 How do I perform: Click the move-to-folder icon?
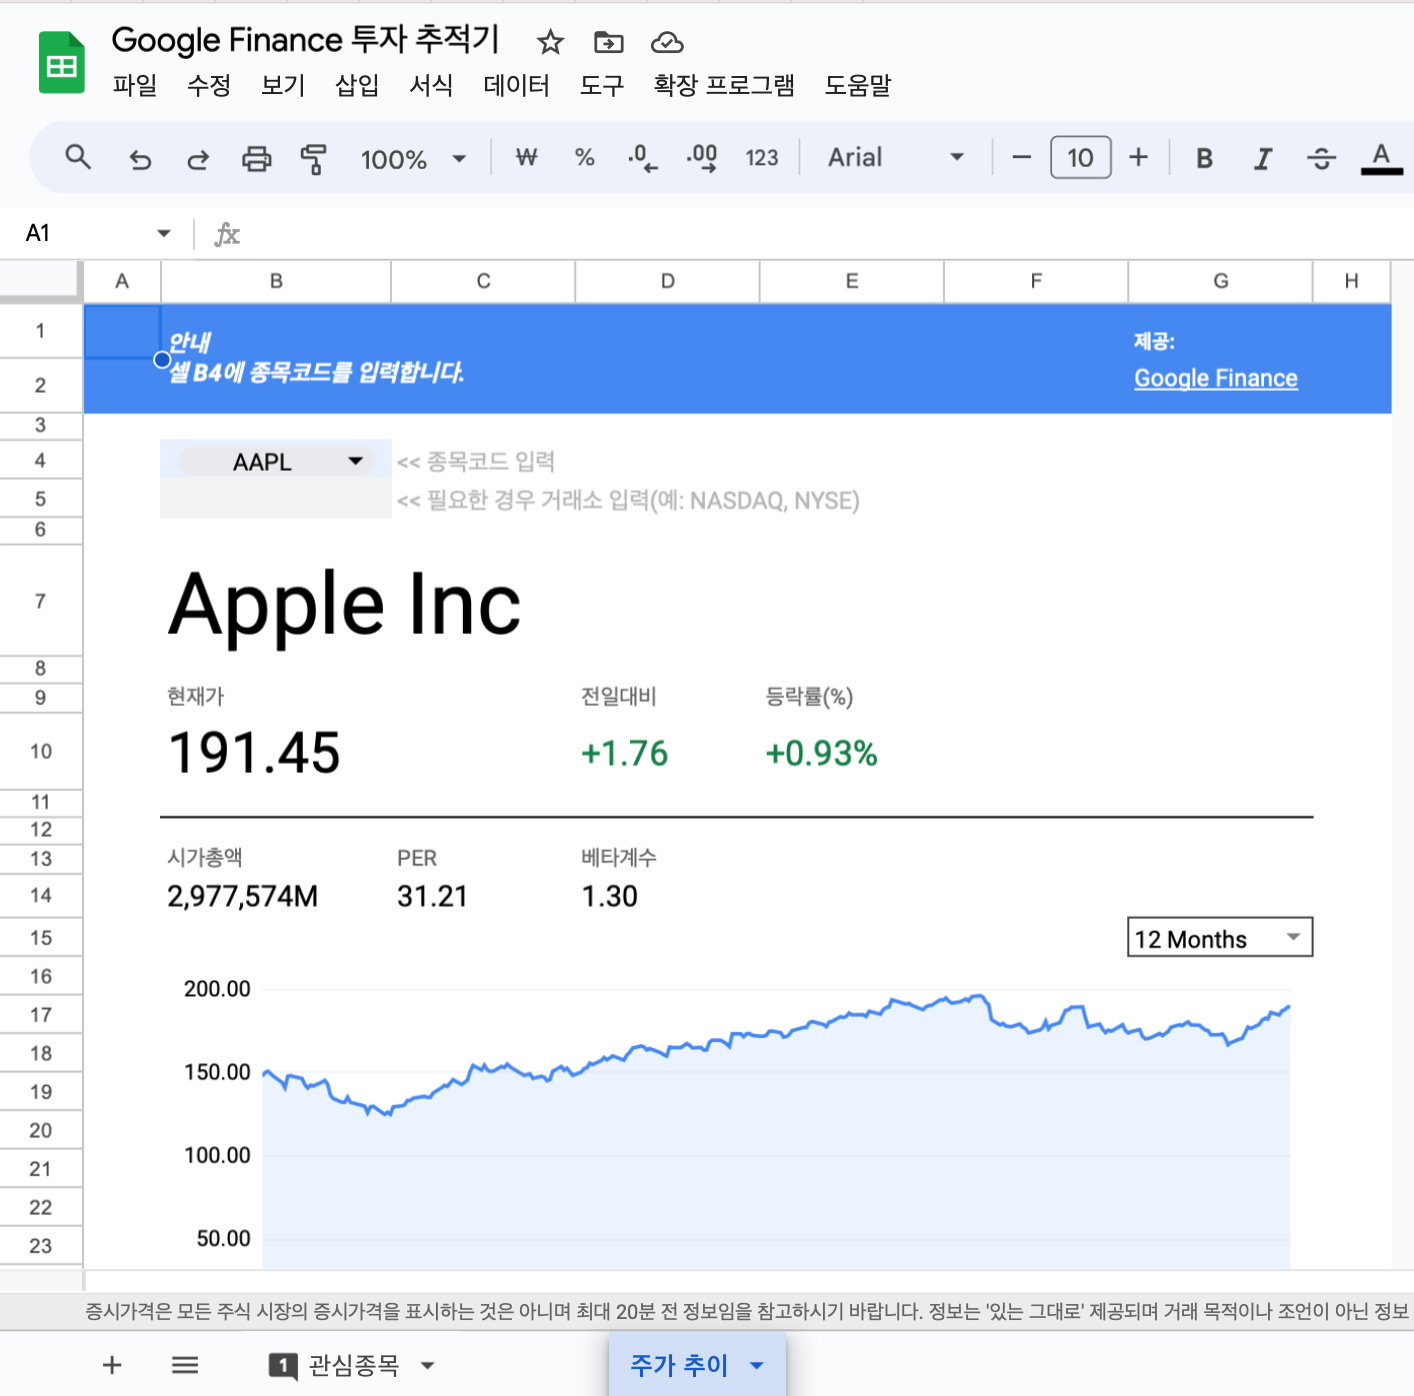click(608, 42)
